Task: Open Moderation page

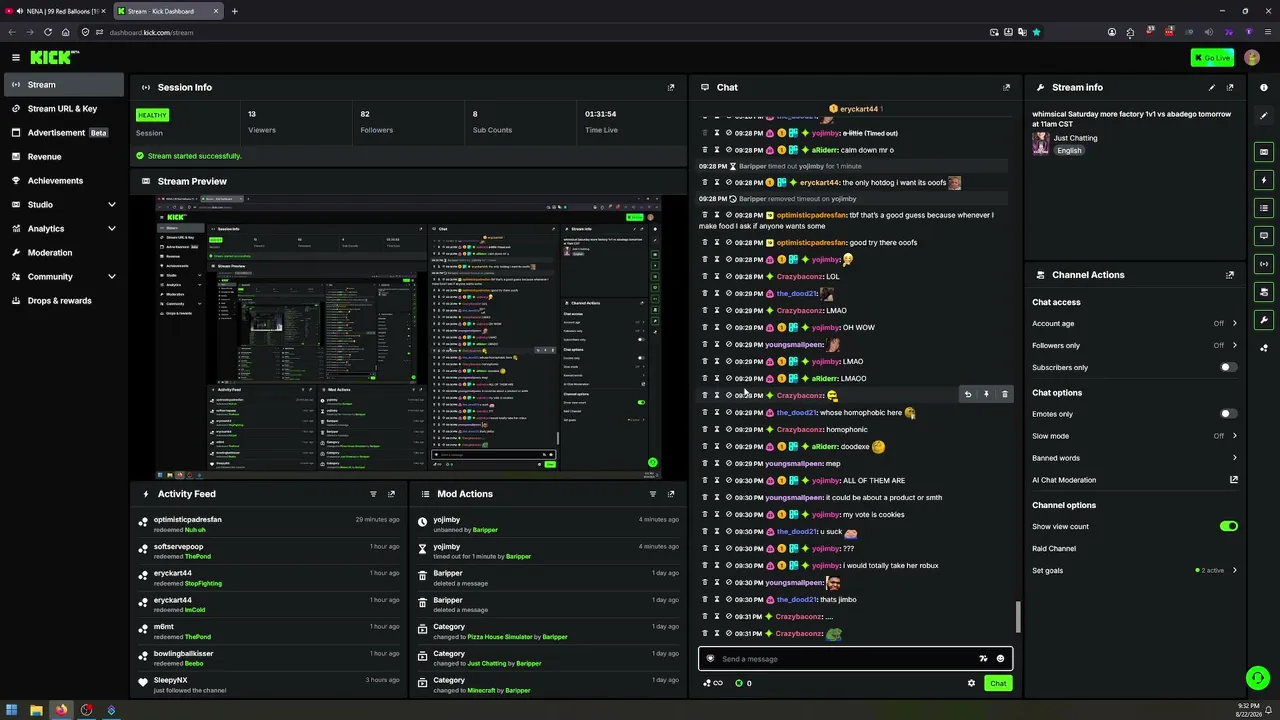Action: 62,253
